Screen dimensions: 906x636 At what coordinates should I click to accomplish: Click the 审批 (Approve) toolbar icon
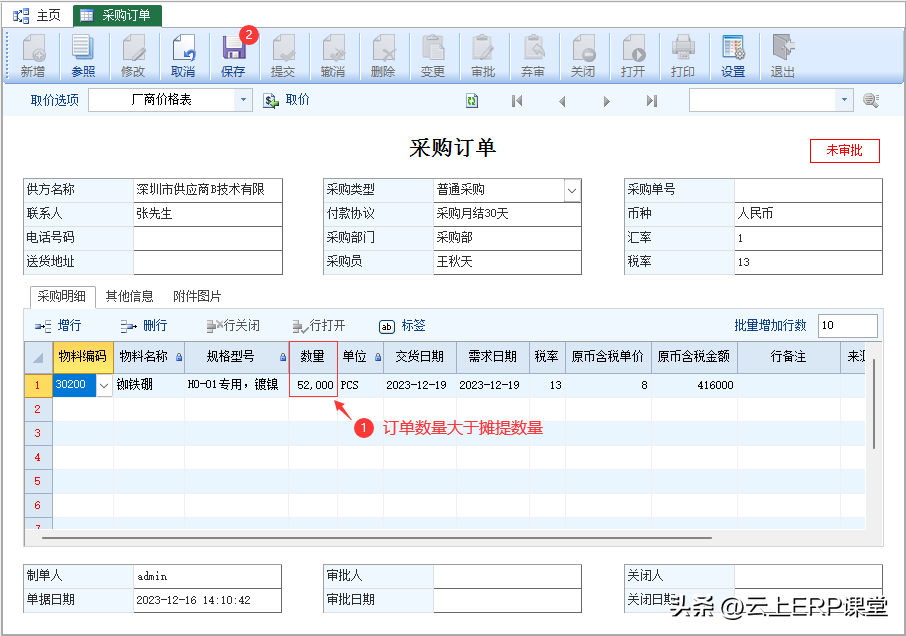click(482, 56)
